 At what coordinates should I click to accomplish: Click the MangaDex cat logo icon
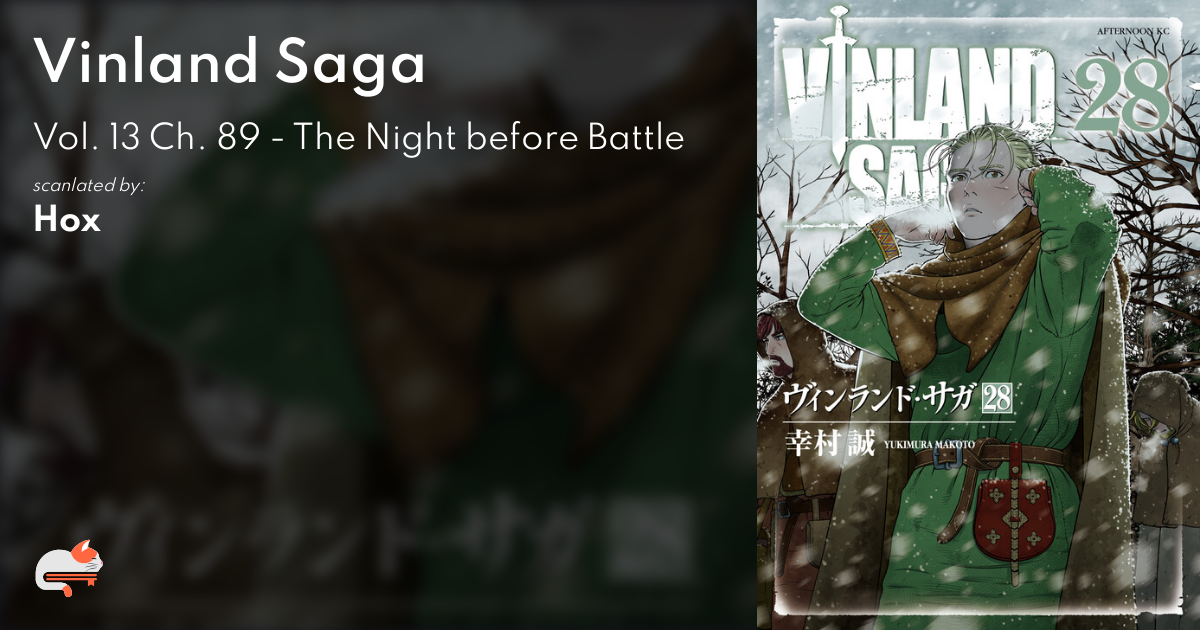(x=68, y=568)
